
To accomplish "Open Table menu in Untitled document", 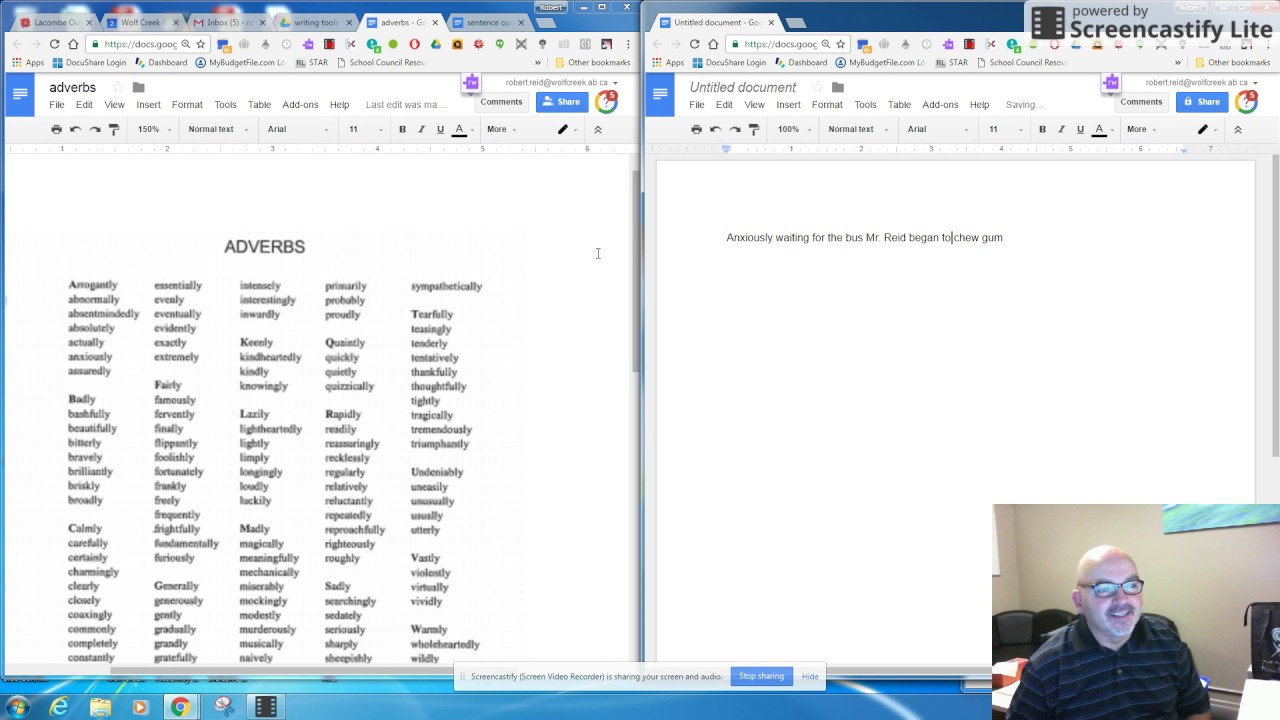I will (x=899, y=104).
